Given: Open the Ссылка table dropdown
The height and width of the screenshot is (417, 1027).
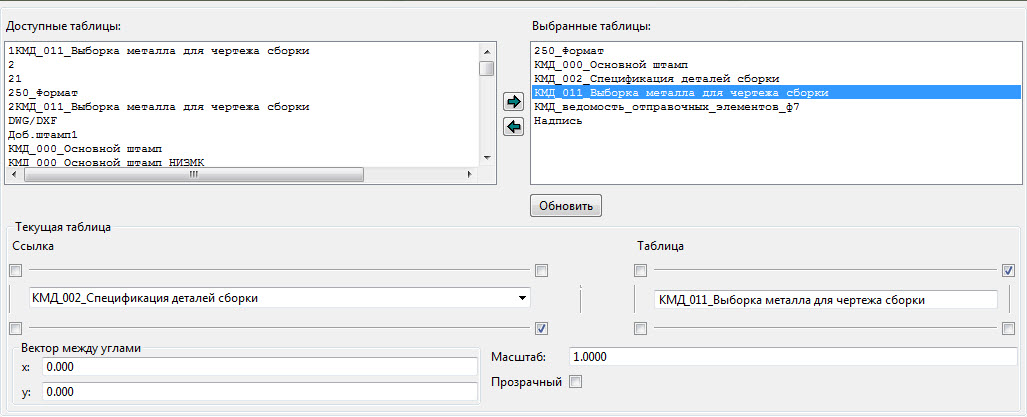Looking at the screenshot, I should [x=522, y=298].
